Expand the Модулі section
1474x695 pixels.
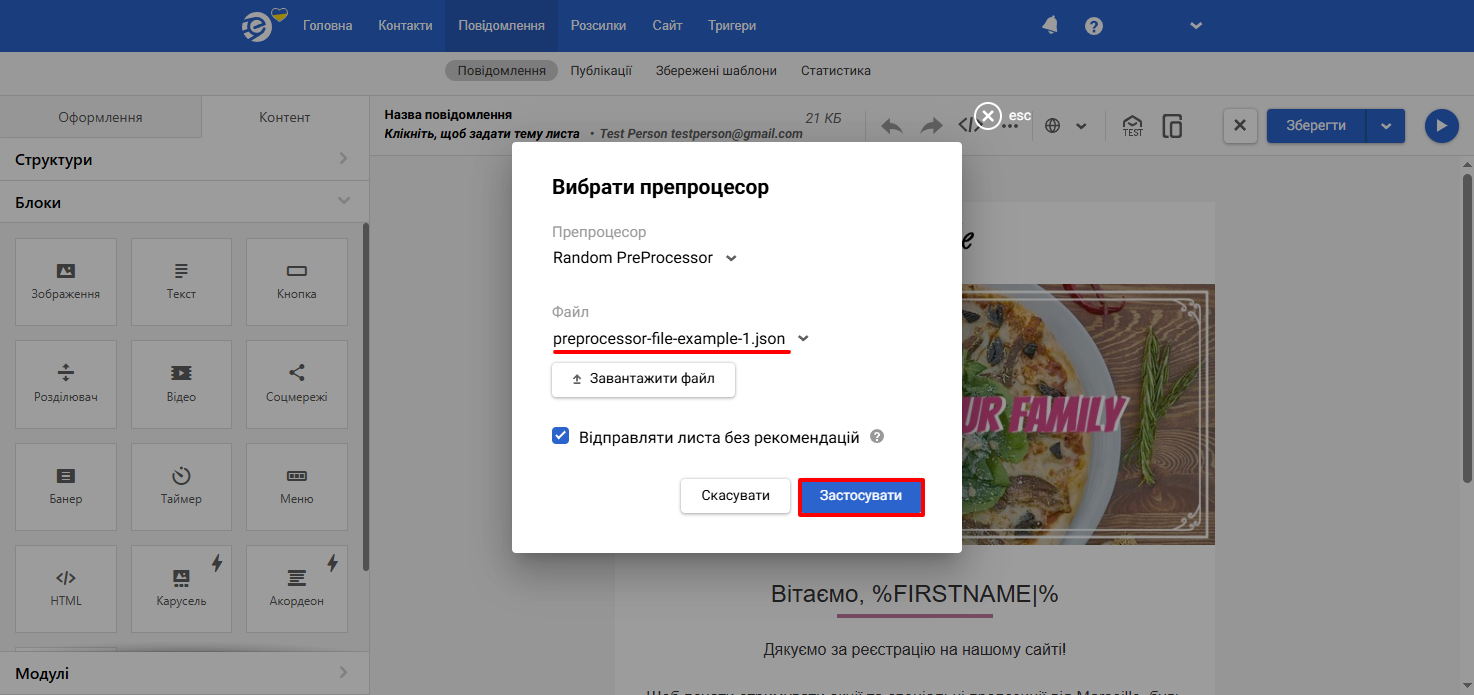(184, 673)
